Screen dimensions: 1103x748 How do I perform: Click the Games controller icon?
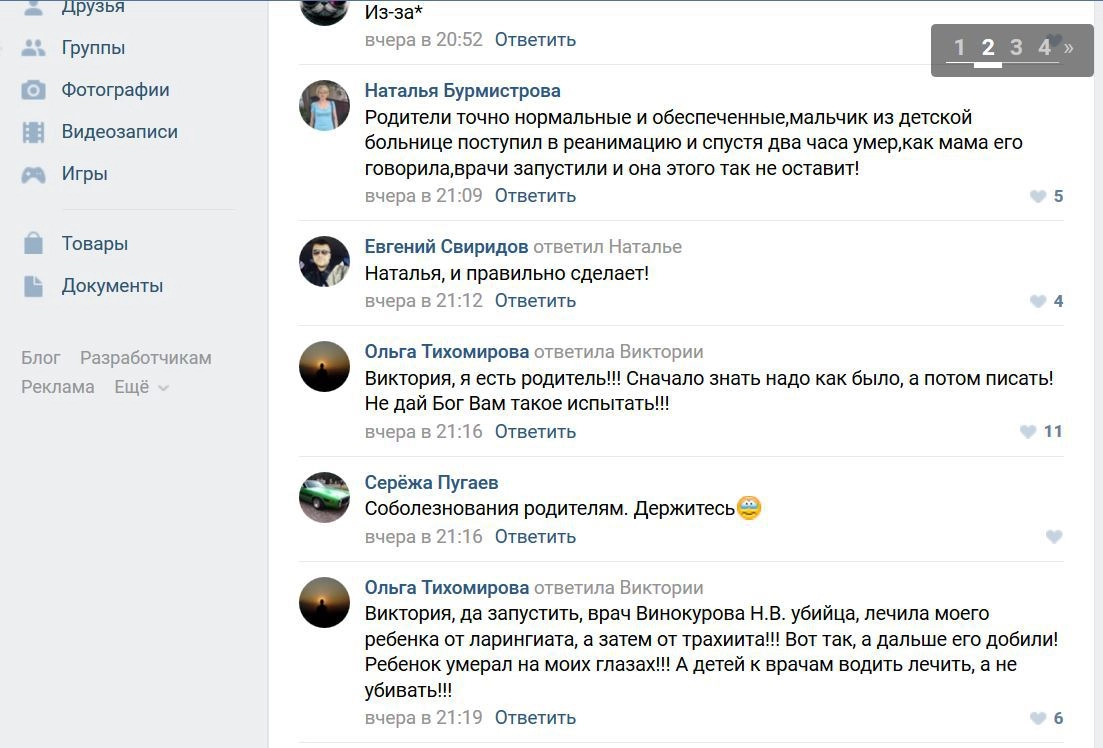(34, 174)
